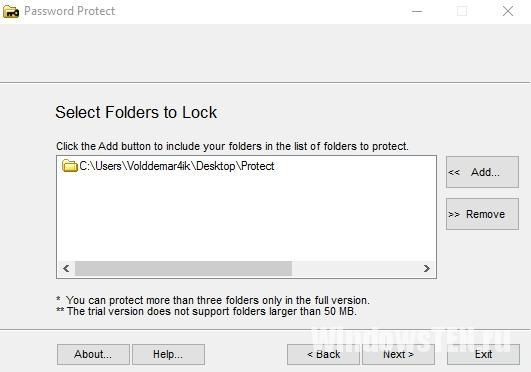Click the Password Protect folder-key icon in title bar
531x372 pixels.
[x=10, y=11]
